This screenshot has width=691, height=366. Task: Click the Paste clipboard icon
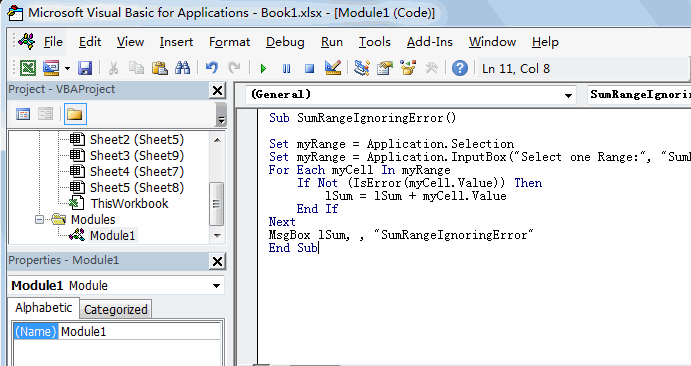160,68
